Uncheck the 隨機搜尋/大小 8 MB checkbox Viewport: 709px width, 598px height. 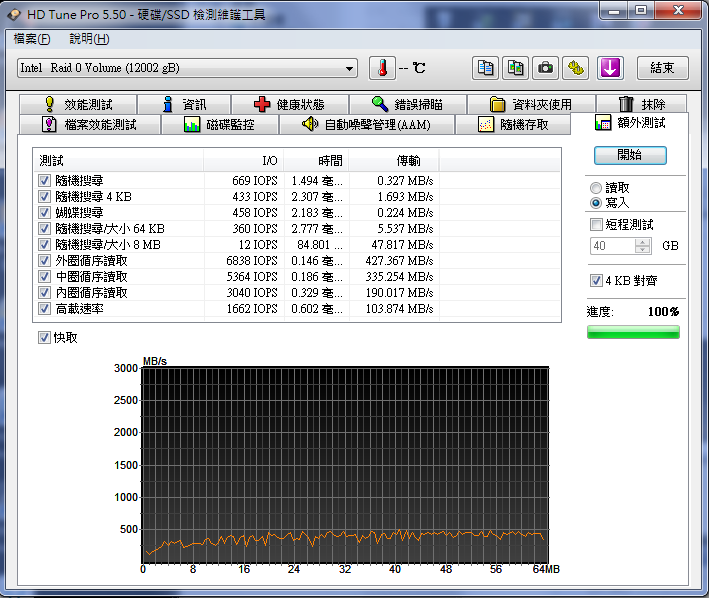[44, 245]
